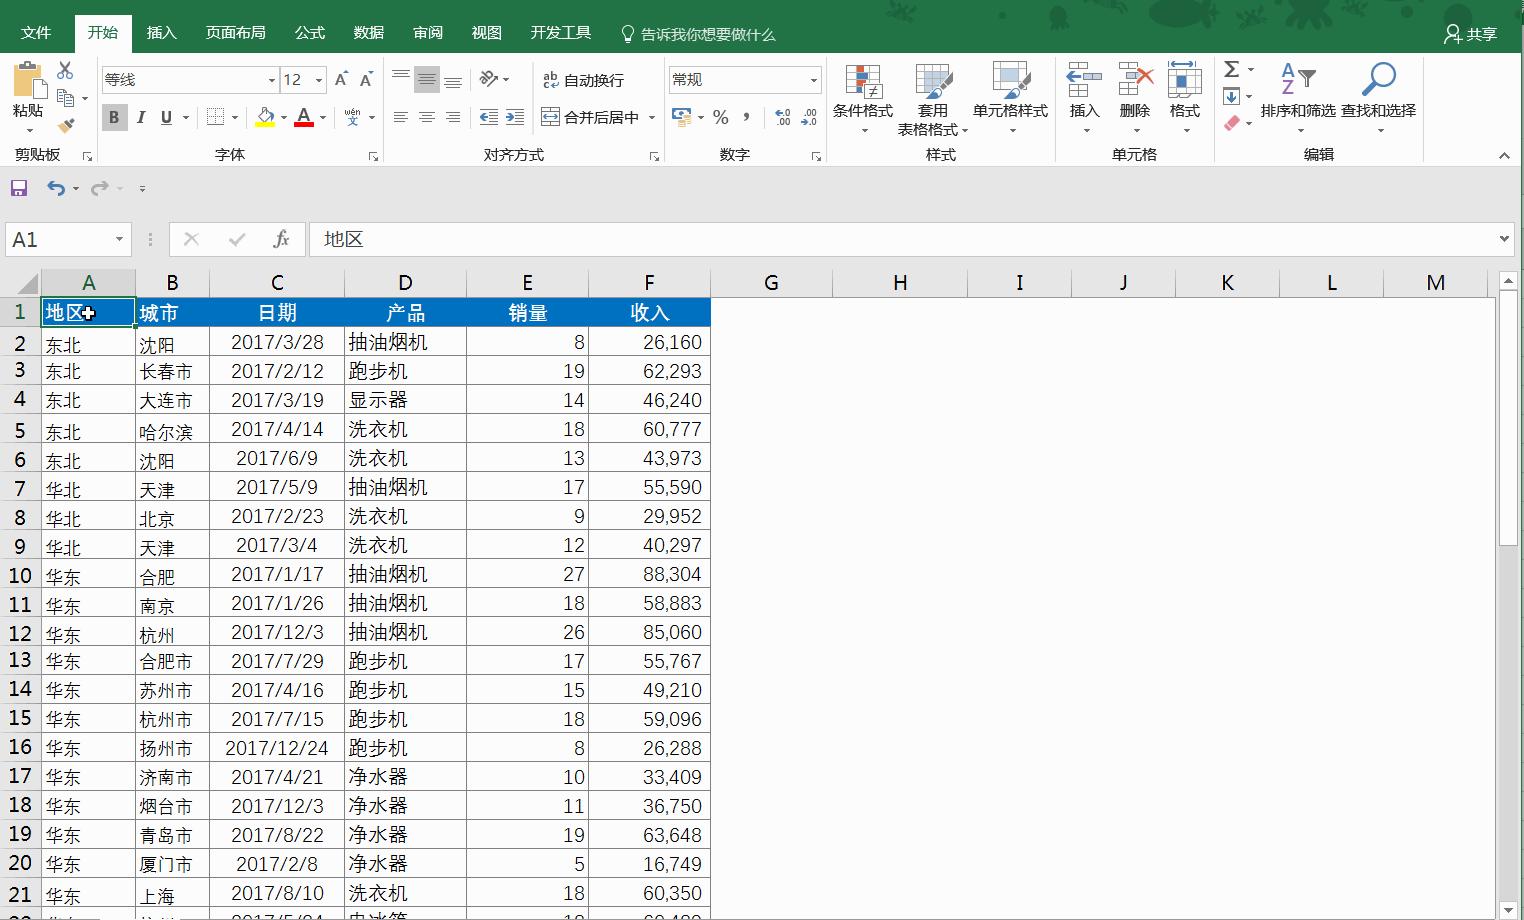
Task: Open the 排序和筛选 sort and filter tool
Action: tap(1299, 97)
